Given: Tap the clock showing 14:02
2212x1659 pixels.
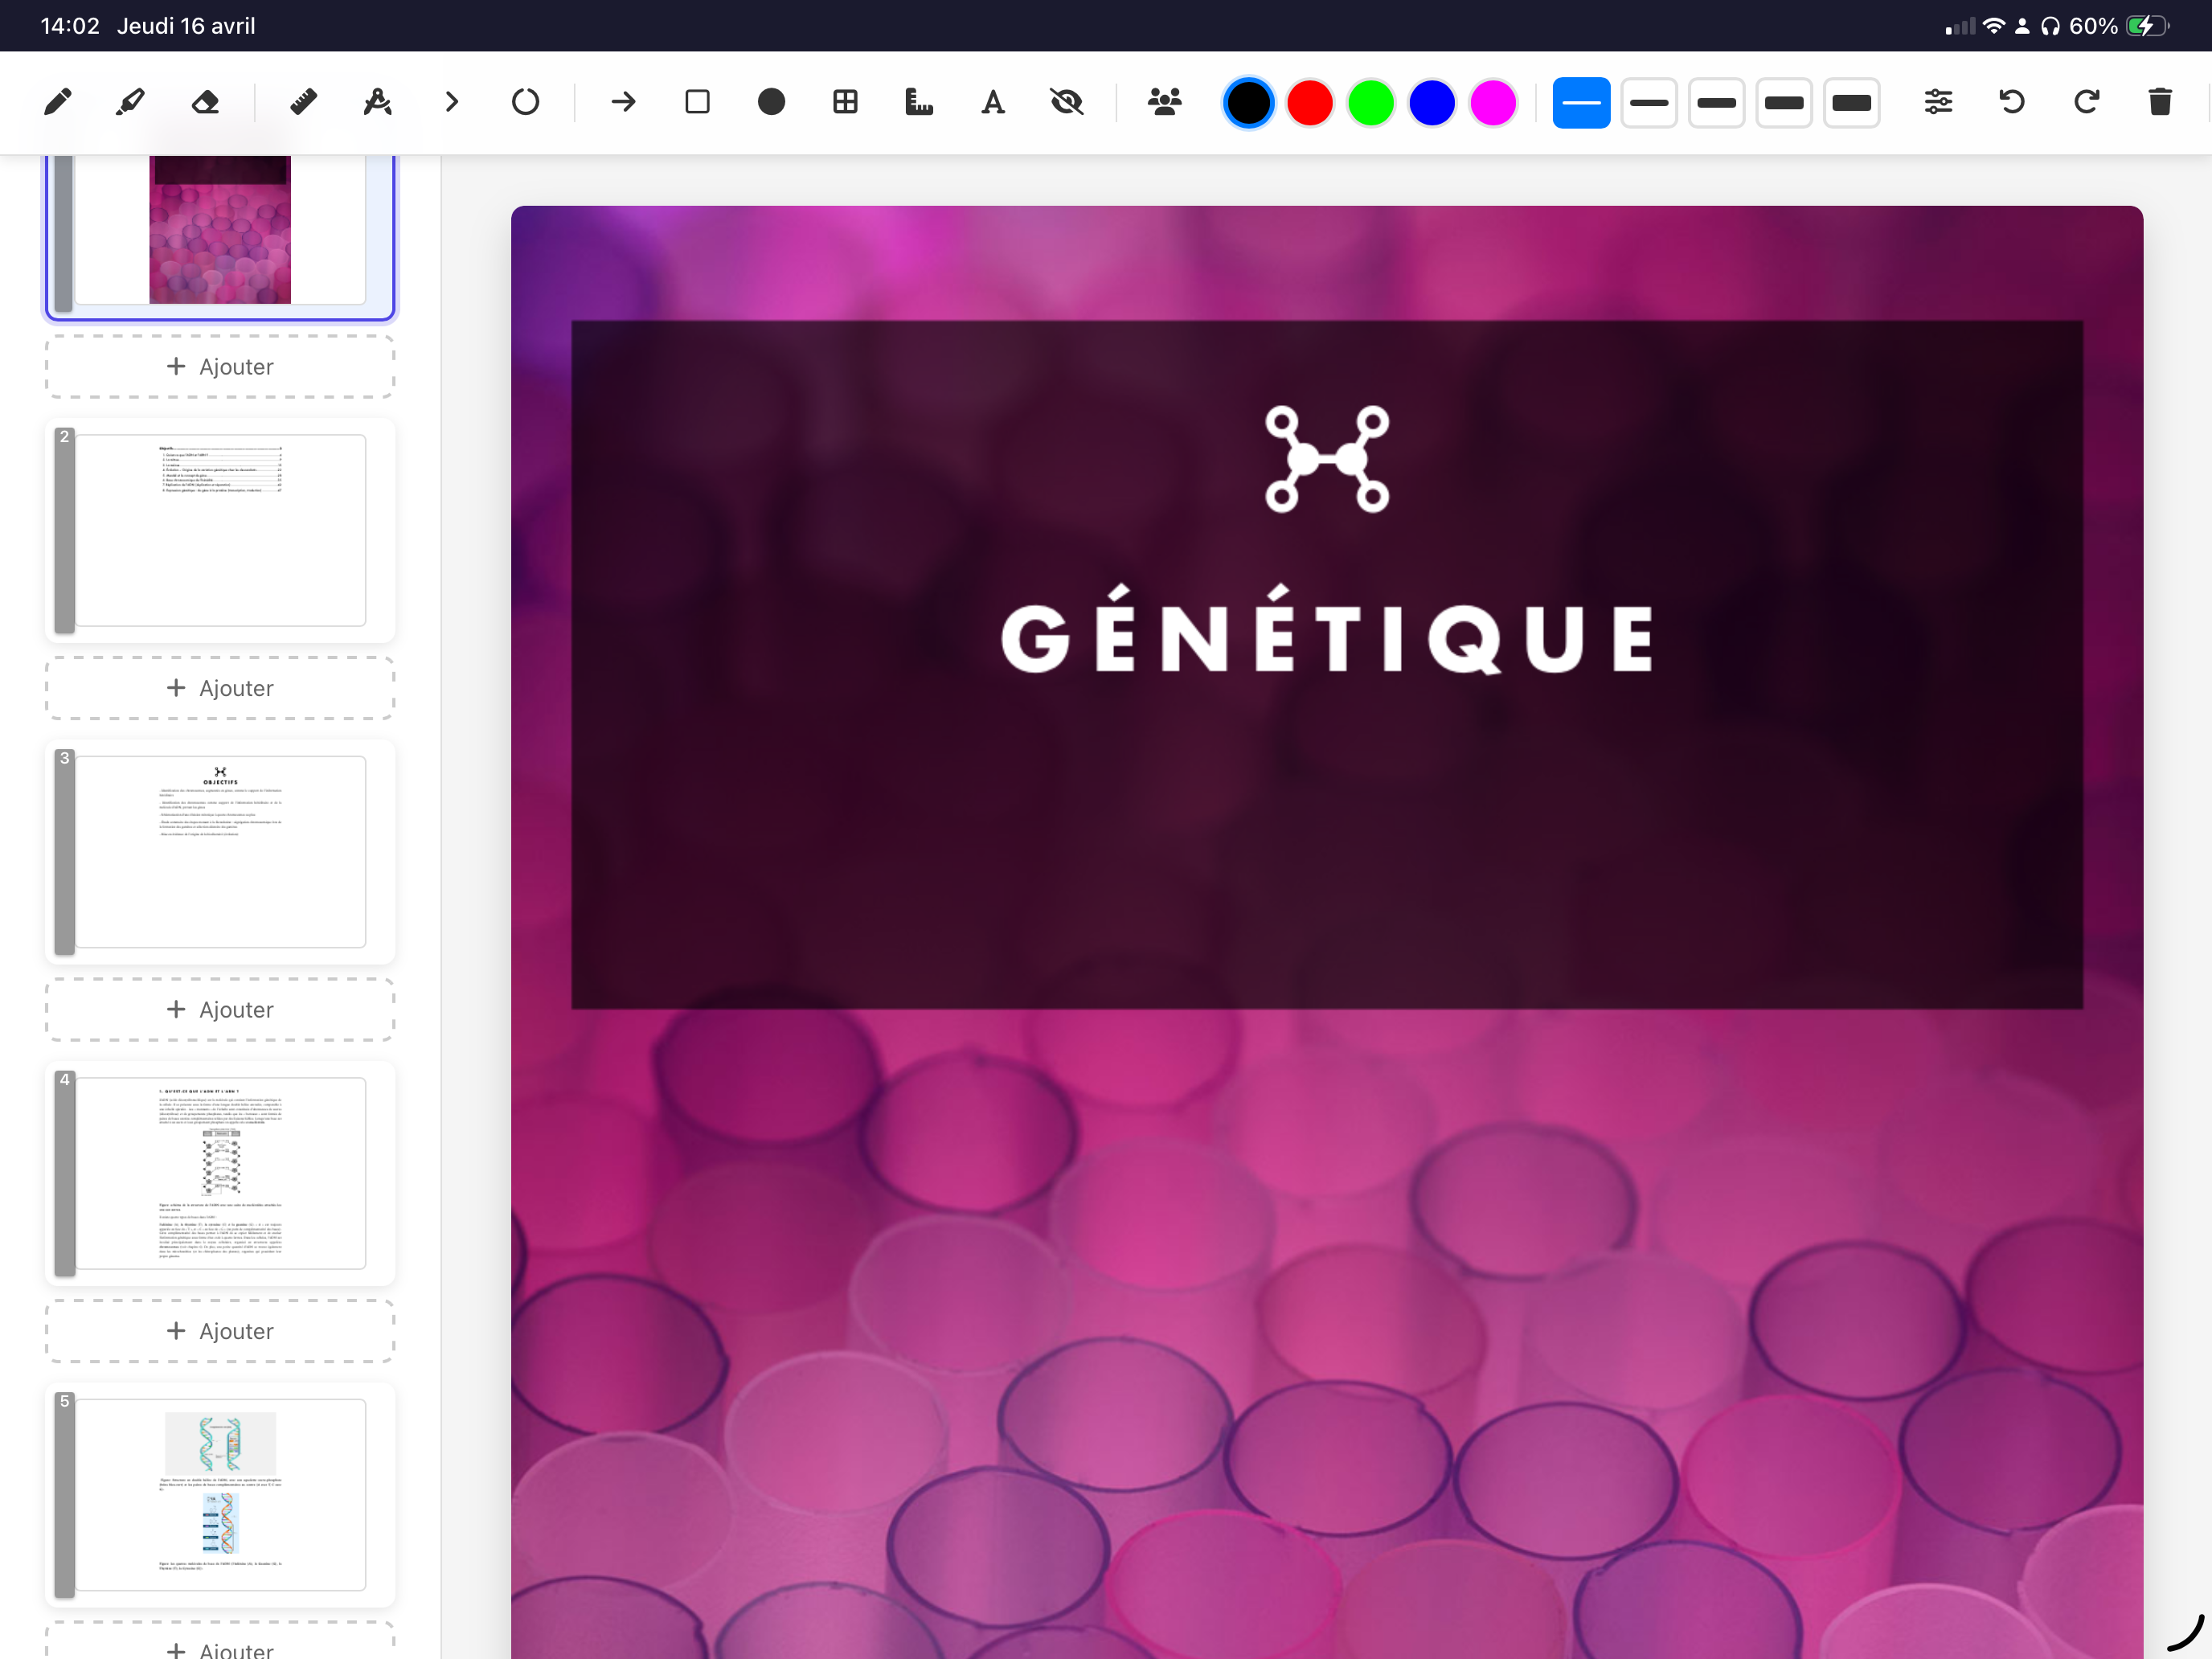Looking at the screenshot, I should [70, 26].
